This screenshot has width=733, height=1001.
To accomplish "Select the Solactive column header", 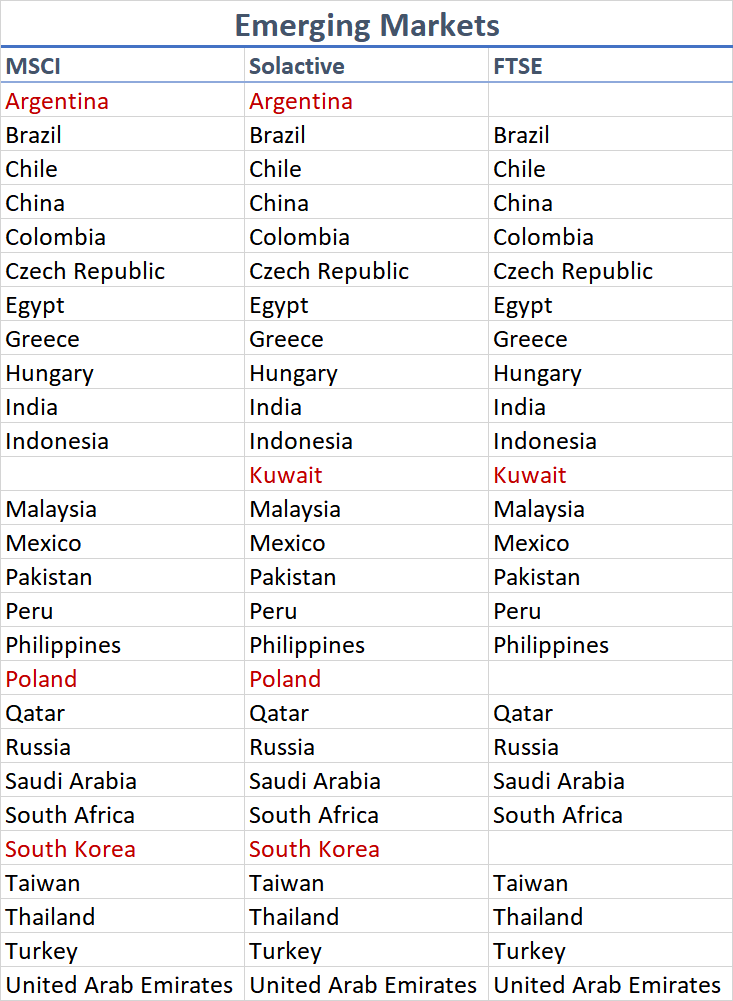I will (x=296, y=67).
